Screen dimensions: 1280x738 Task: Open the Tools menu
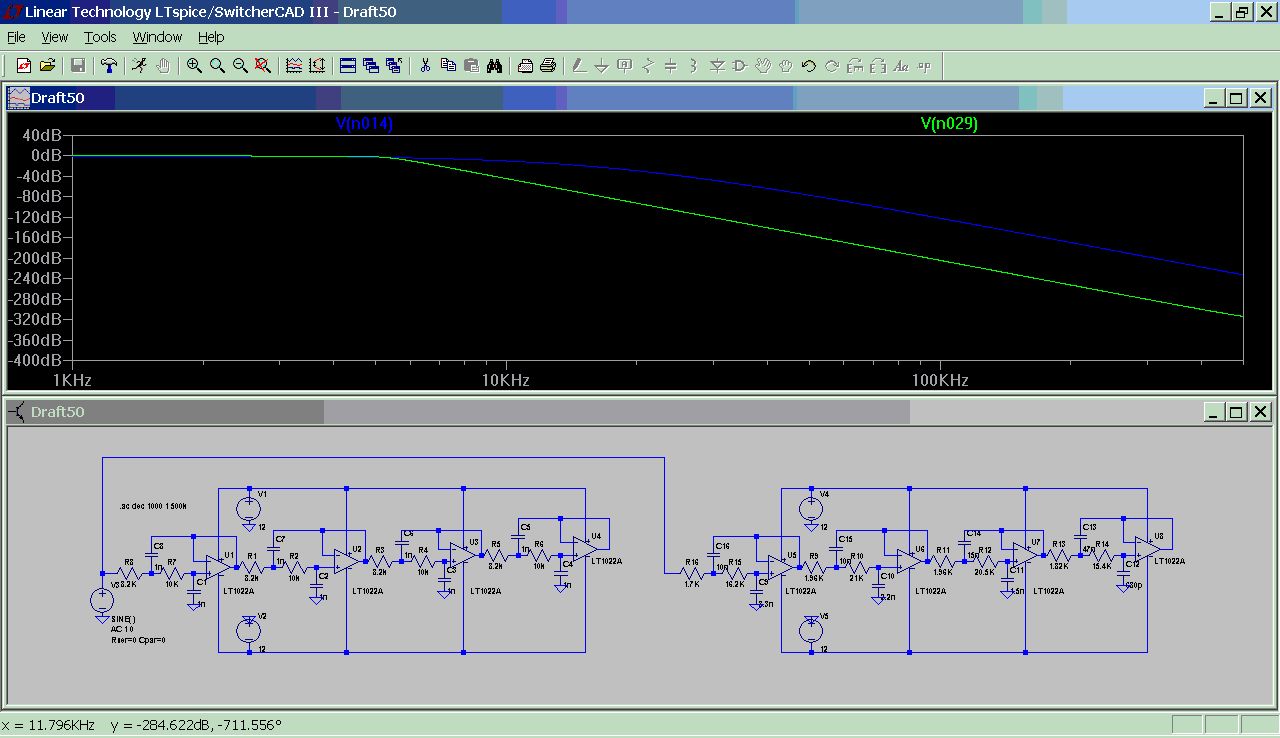click(100, 37)
